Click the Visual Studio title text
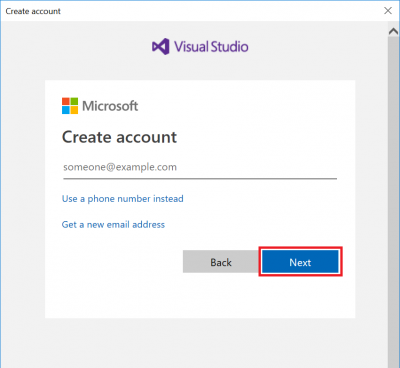Image resolution: width=400 pixels, height=368 pixels. coord(211,47)
